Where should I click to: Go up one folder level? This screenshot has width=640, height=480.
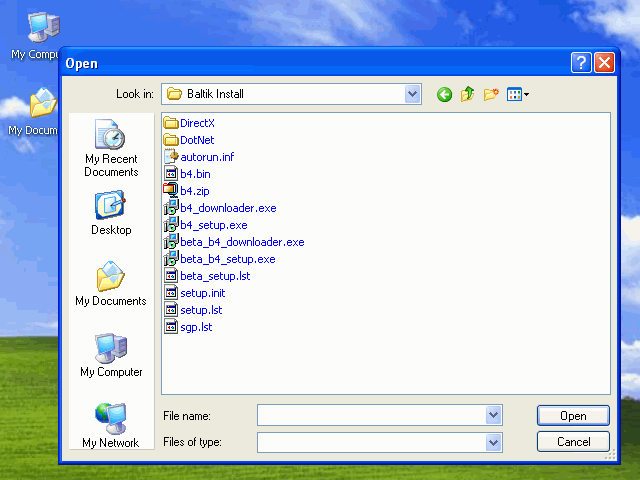click(x=467, y=94)
